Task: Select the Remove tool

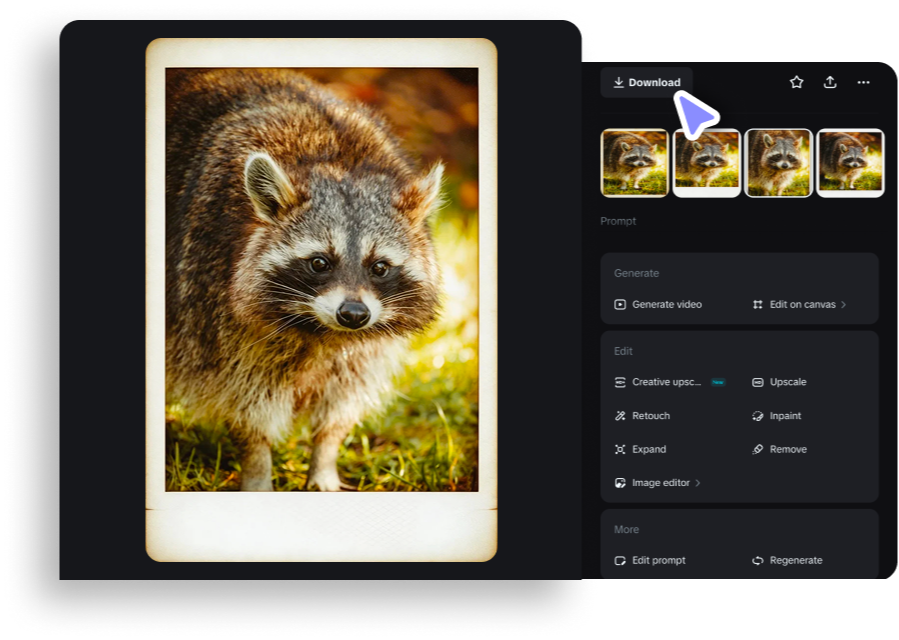Action: 782,449
